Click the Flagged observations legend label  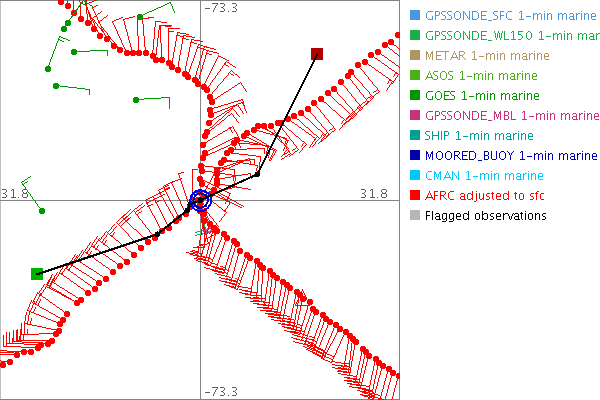pos(486,215)
